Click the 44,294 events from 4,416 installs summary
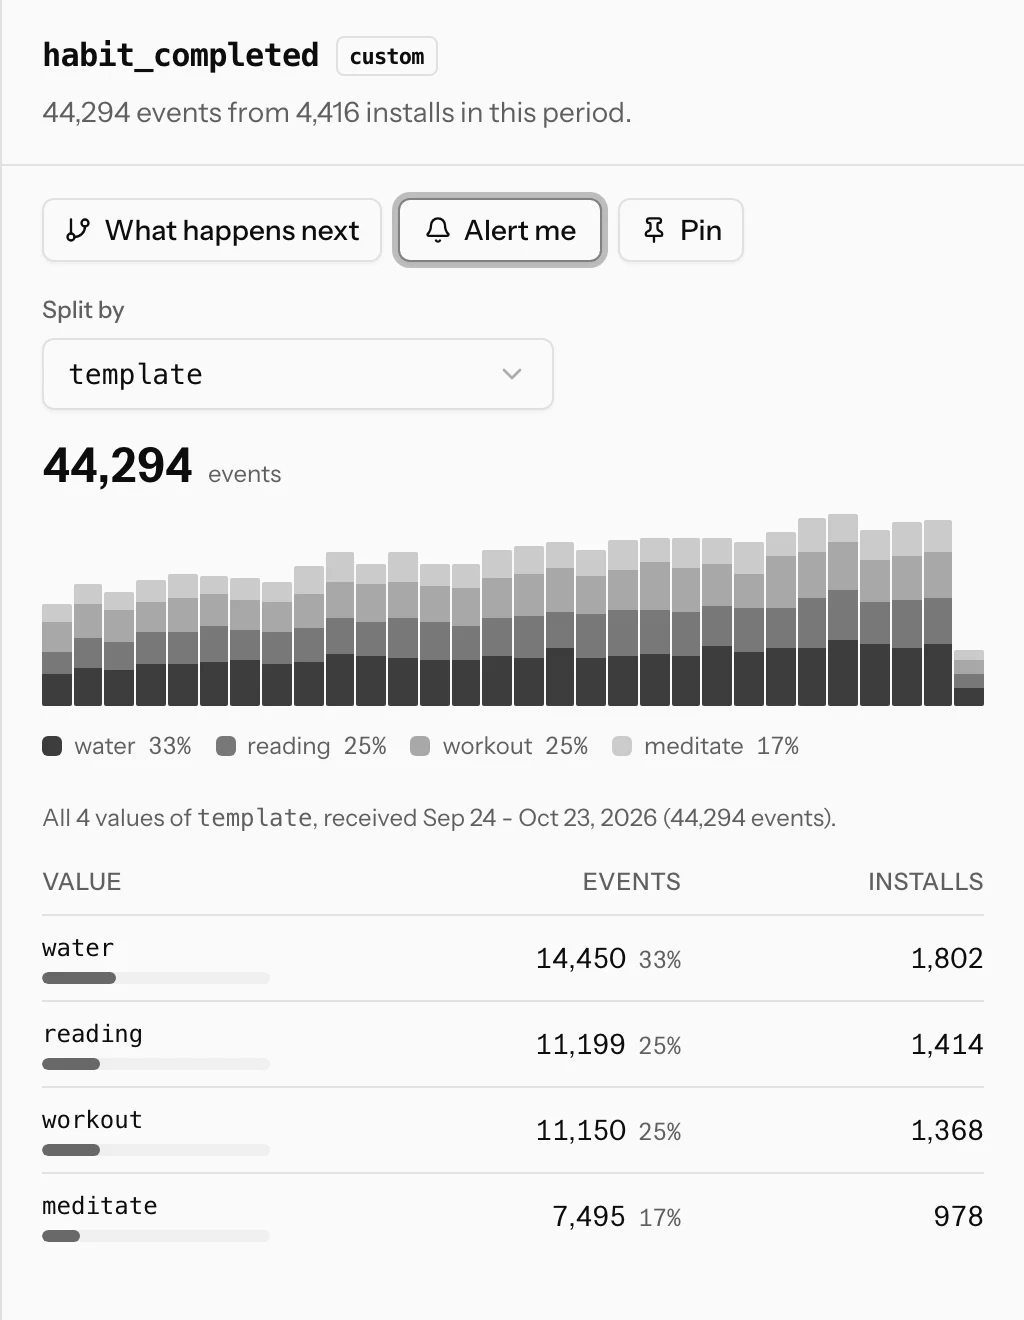Image resolution: width=1024 pixels, height=1320 pixels. click(337, 112)
